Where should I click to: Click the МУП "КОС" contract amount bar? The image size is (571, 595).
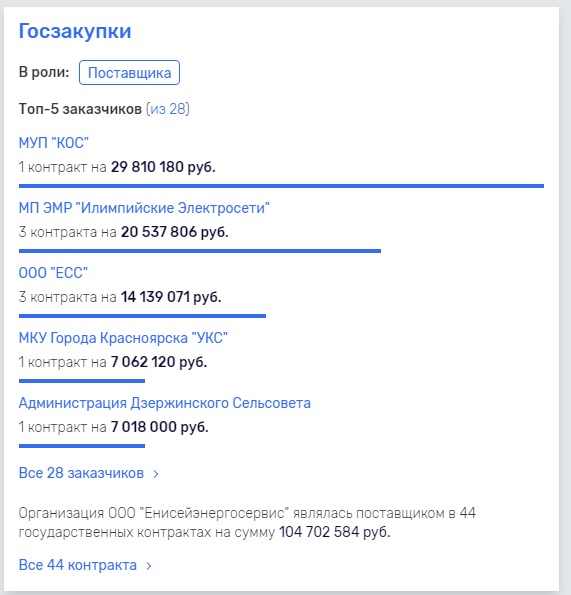point(281,186)
